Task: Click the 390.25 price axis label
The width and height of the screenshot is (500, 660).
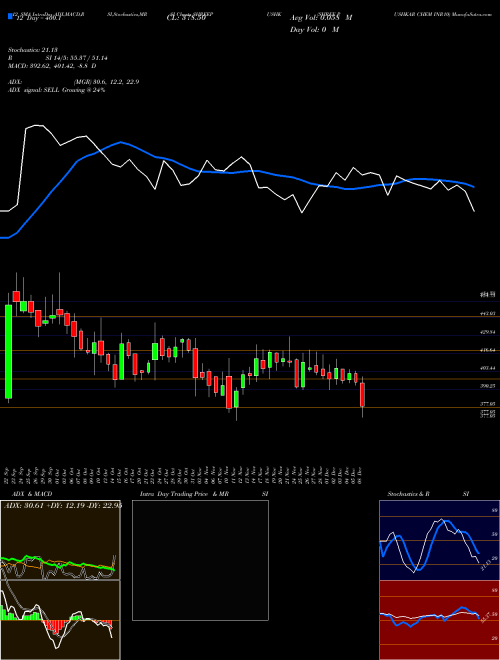Action: 488,386
